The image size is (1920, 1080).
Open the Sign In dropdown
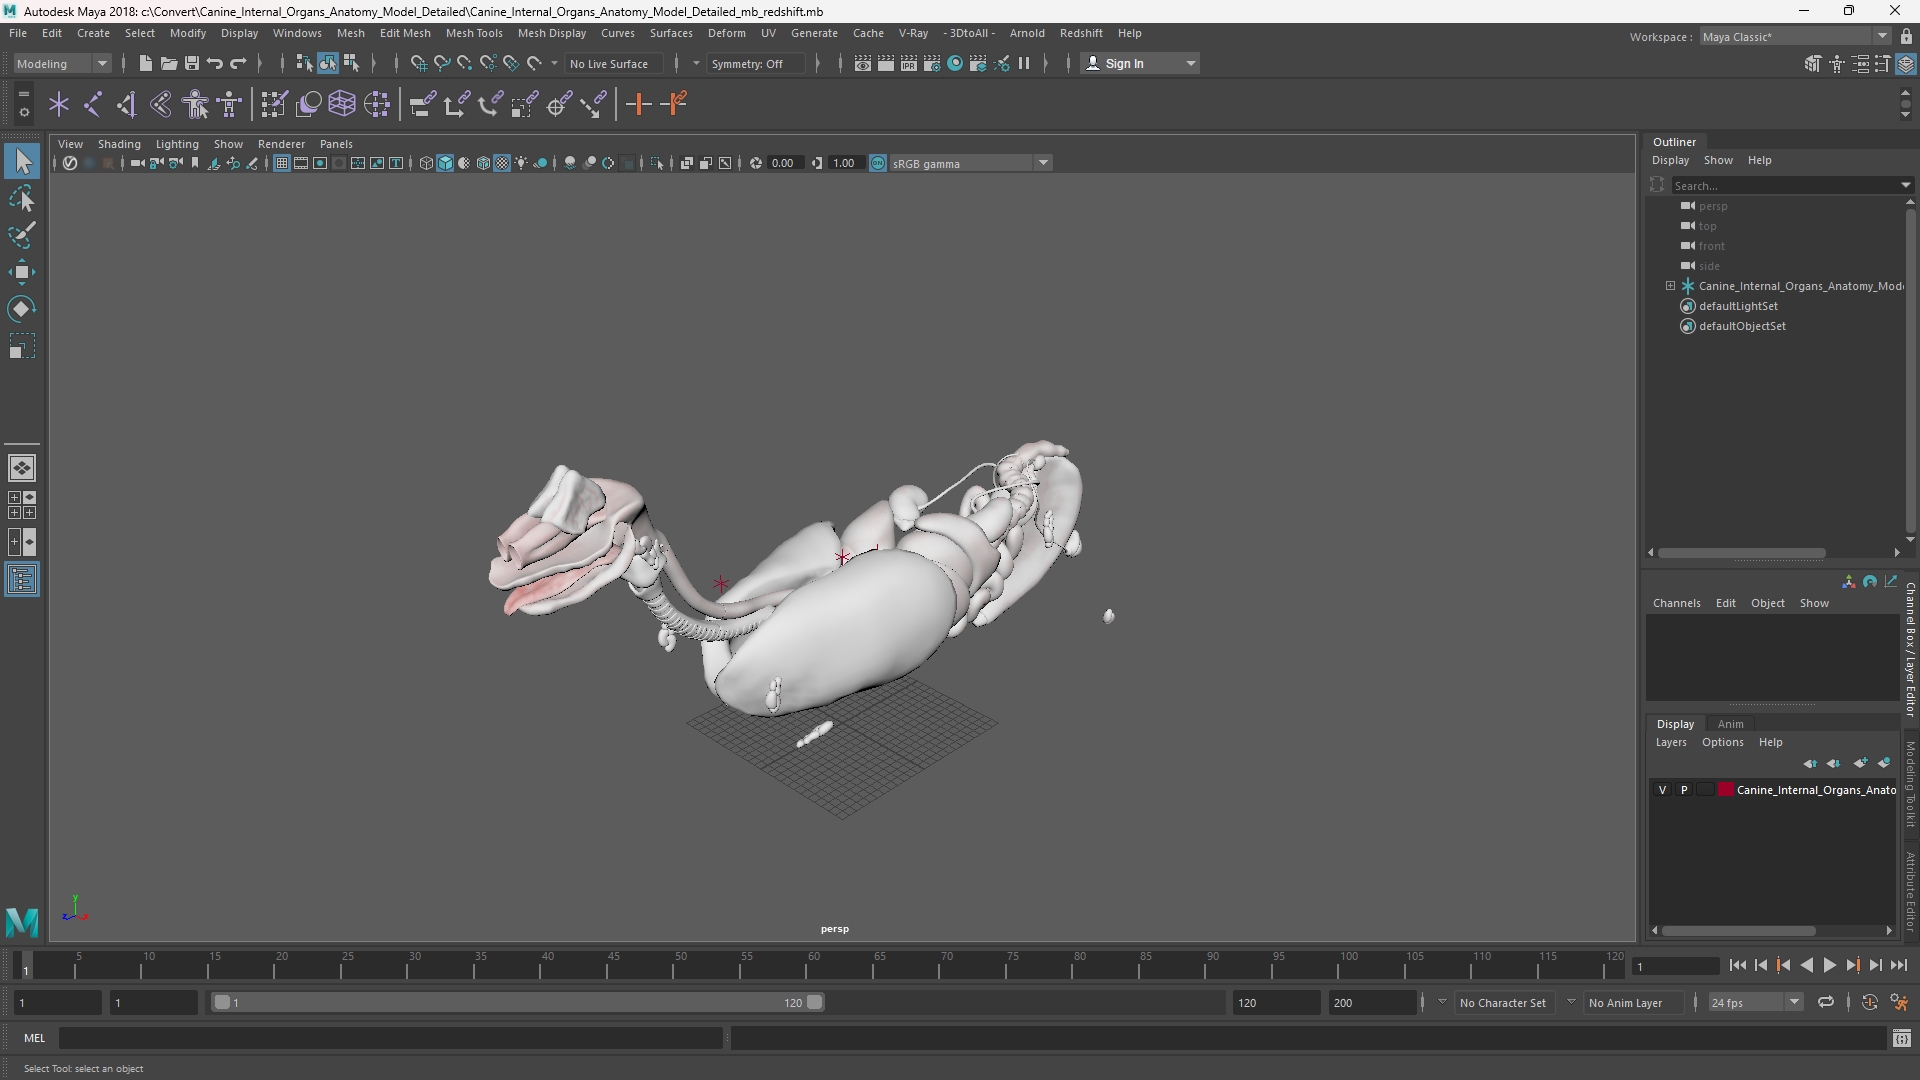[1140, 63]
